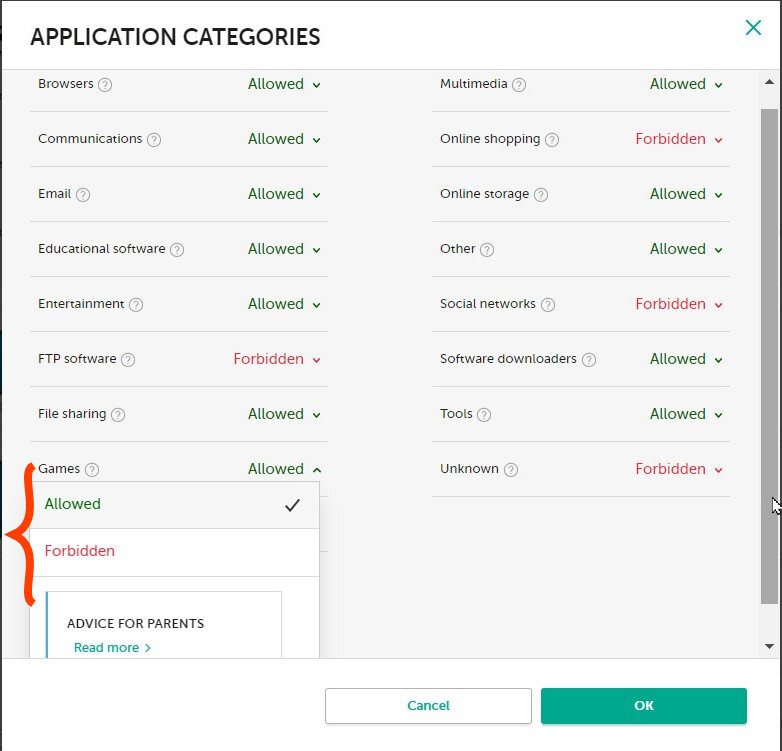
Task: Expand the Browsers Allowed dropdown
Action: 284,84
